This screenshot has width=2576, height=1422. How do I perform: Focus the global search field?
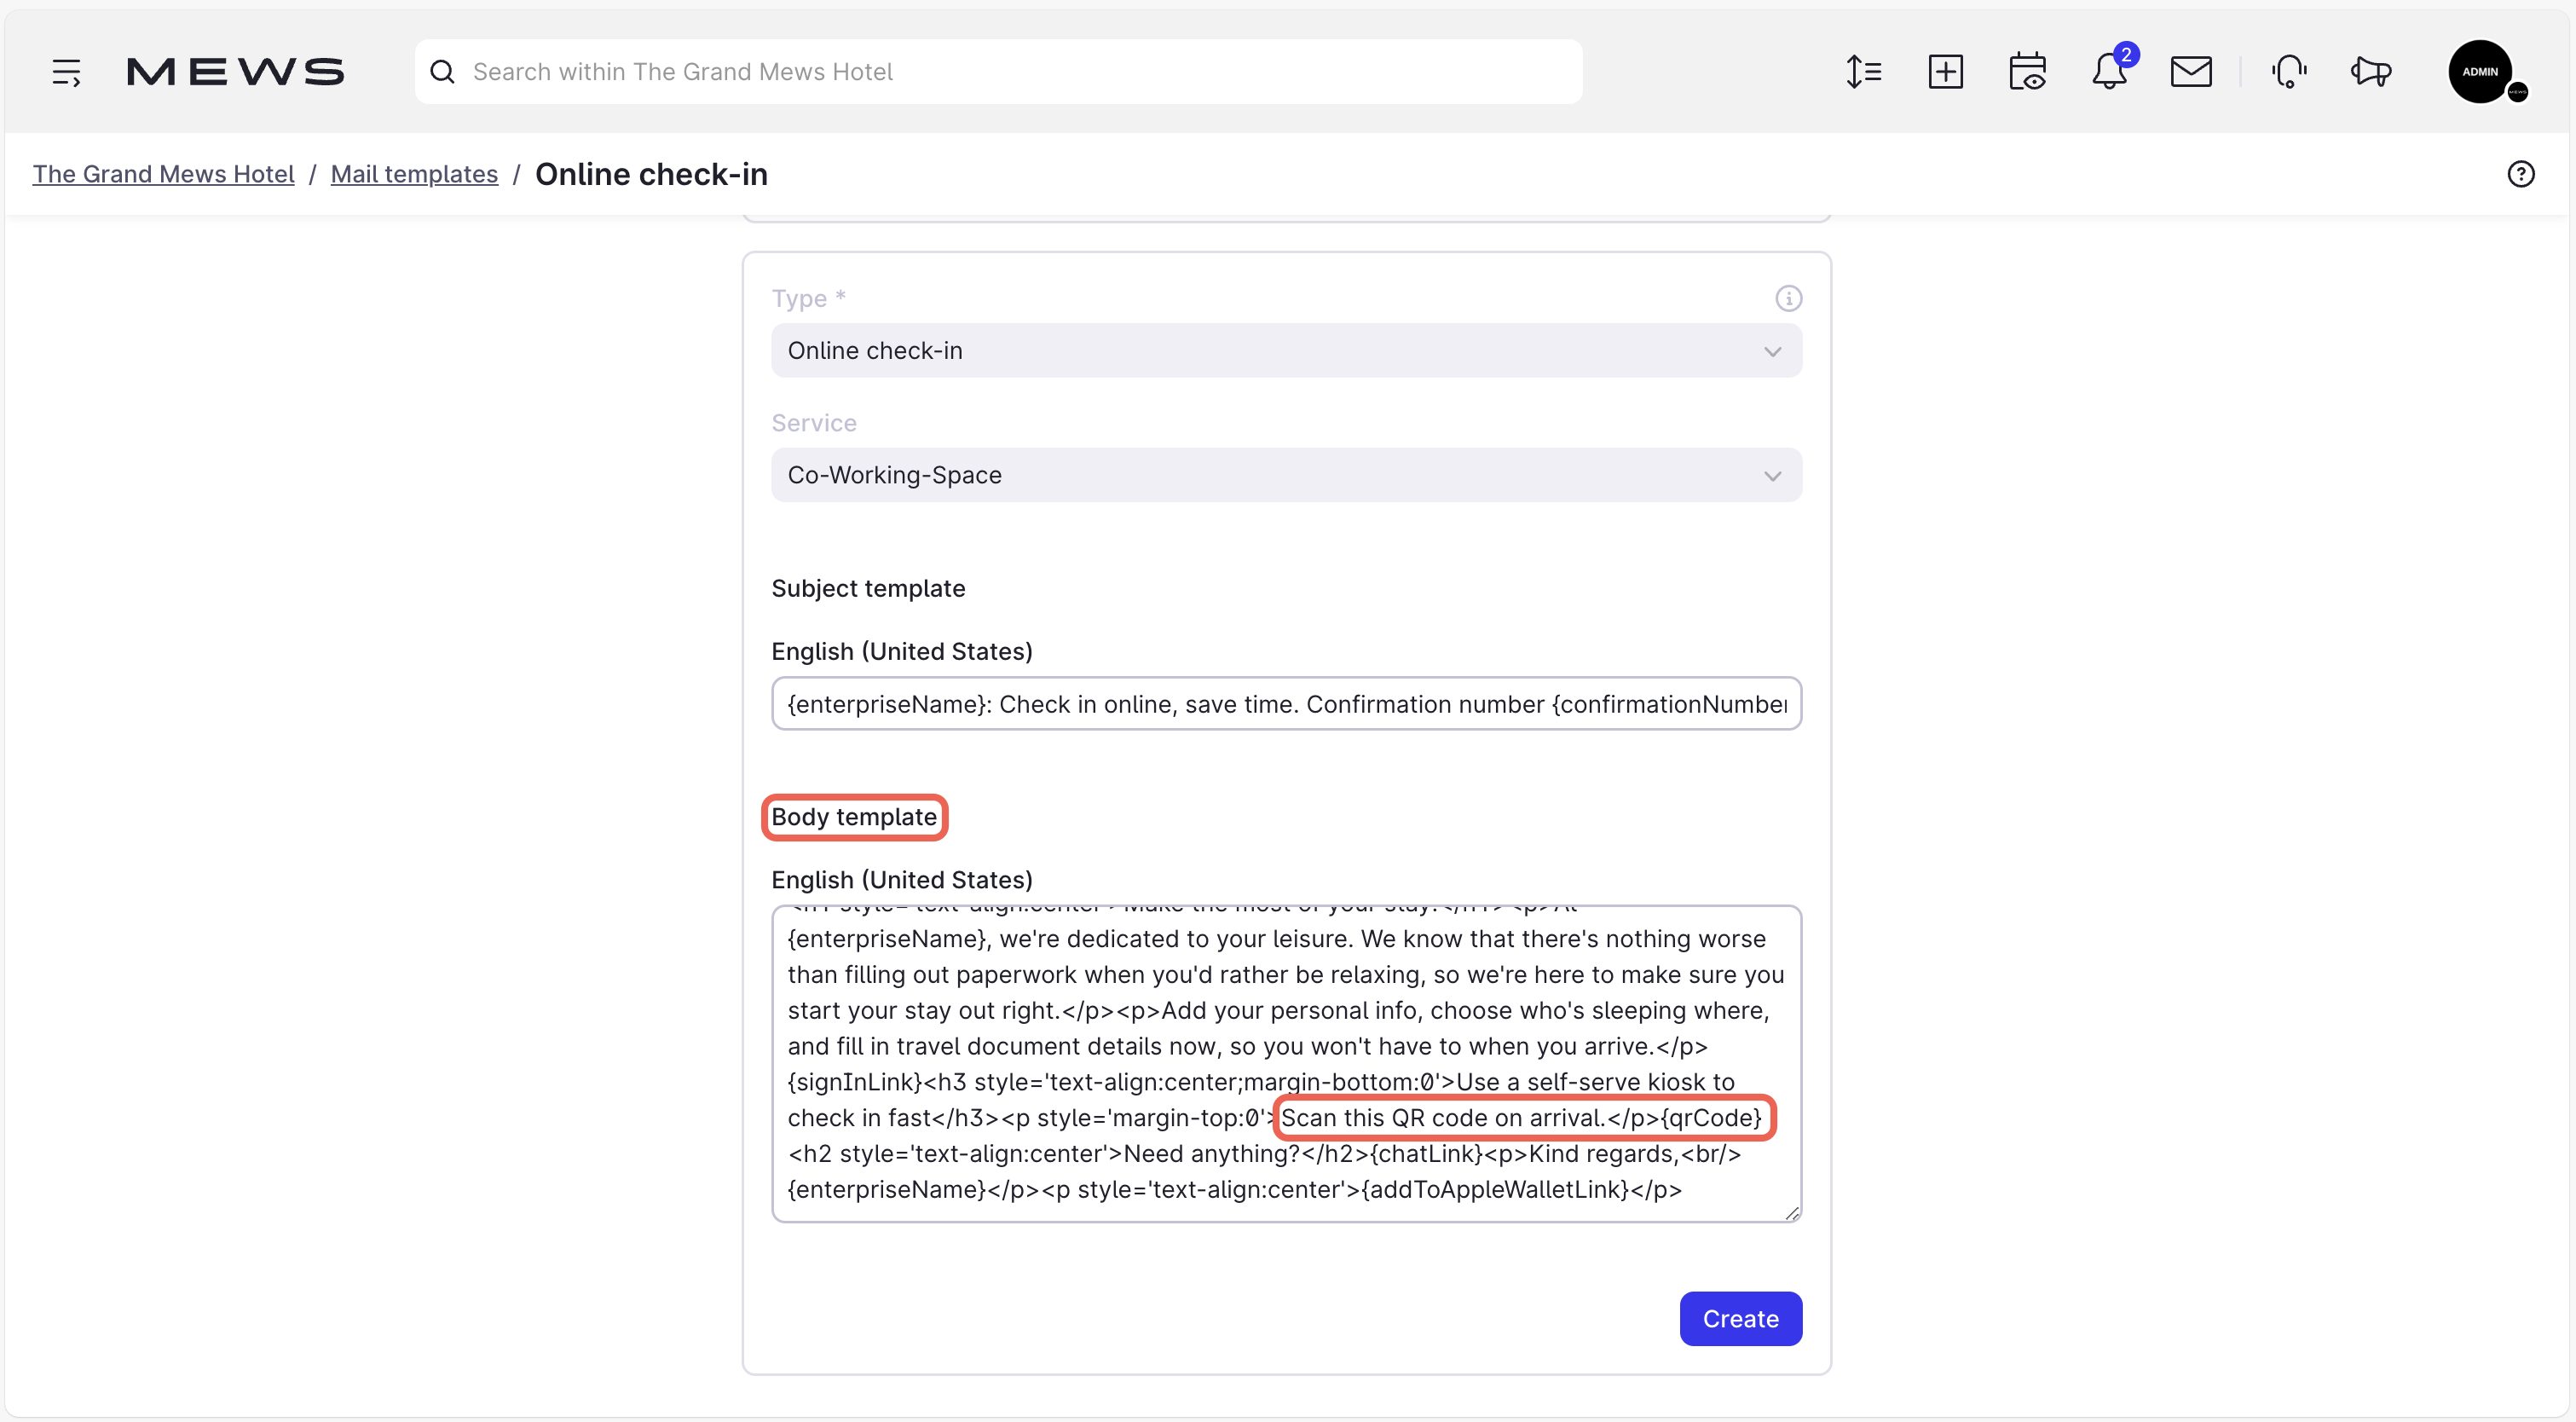[x=1000, y=72]
